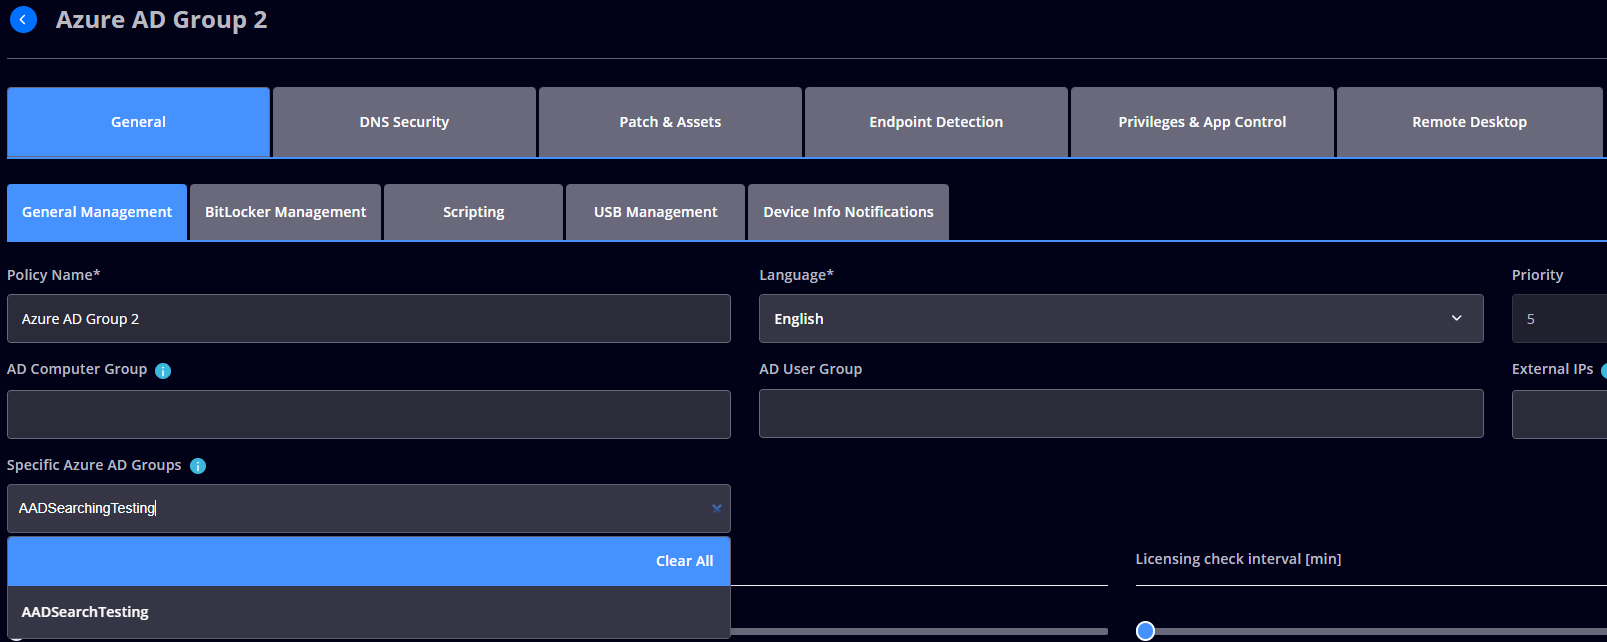The height and width of the screenshot is (642, 1607).
Task: Open the Scripting sub-tab
Action: [473, 212]
